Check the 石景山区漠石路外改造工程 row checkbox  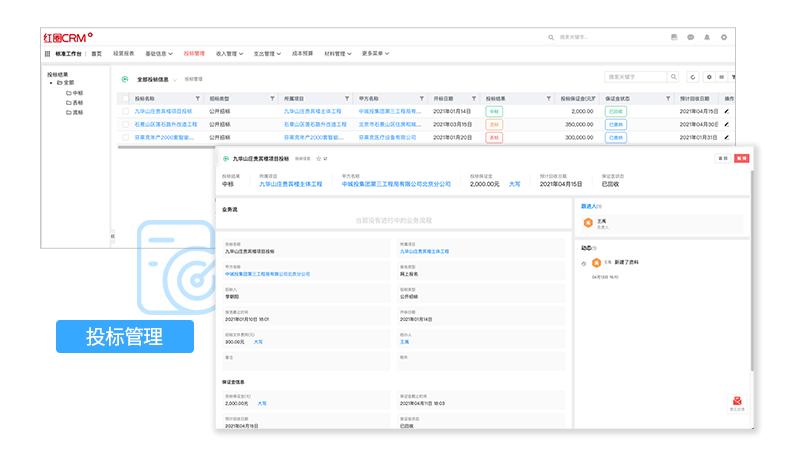click(x=126, y=124)
